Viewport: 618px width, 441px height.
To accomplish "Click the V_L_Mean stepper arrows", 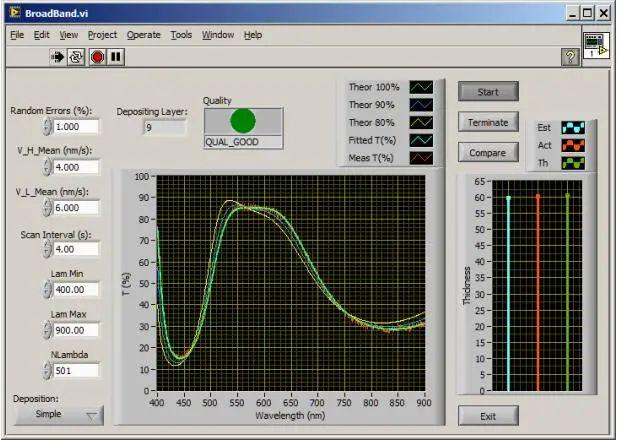I will [x=47, y=208].
